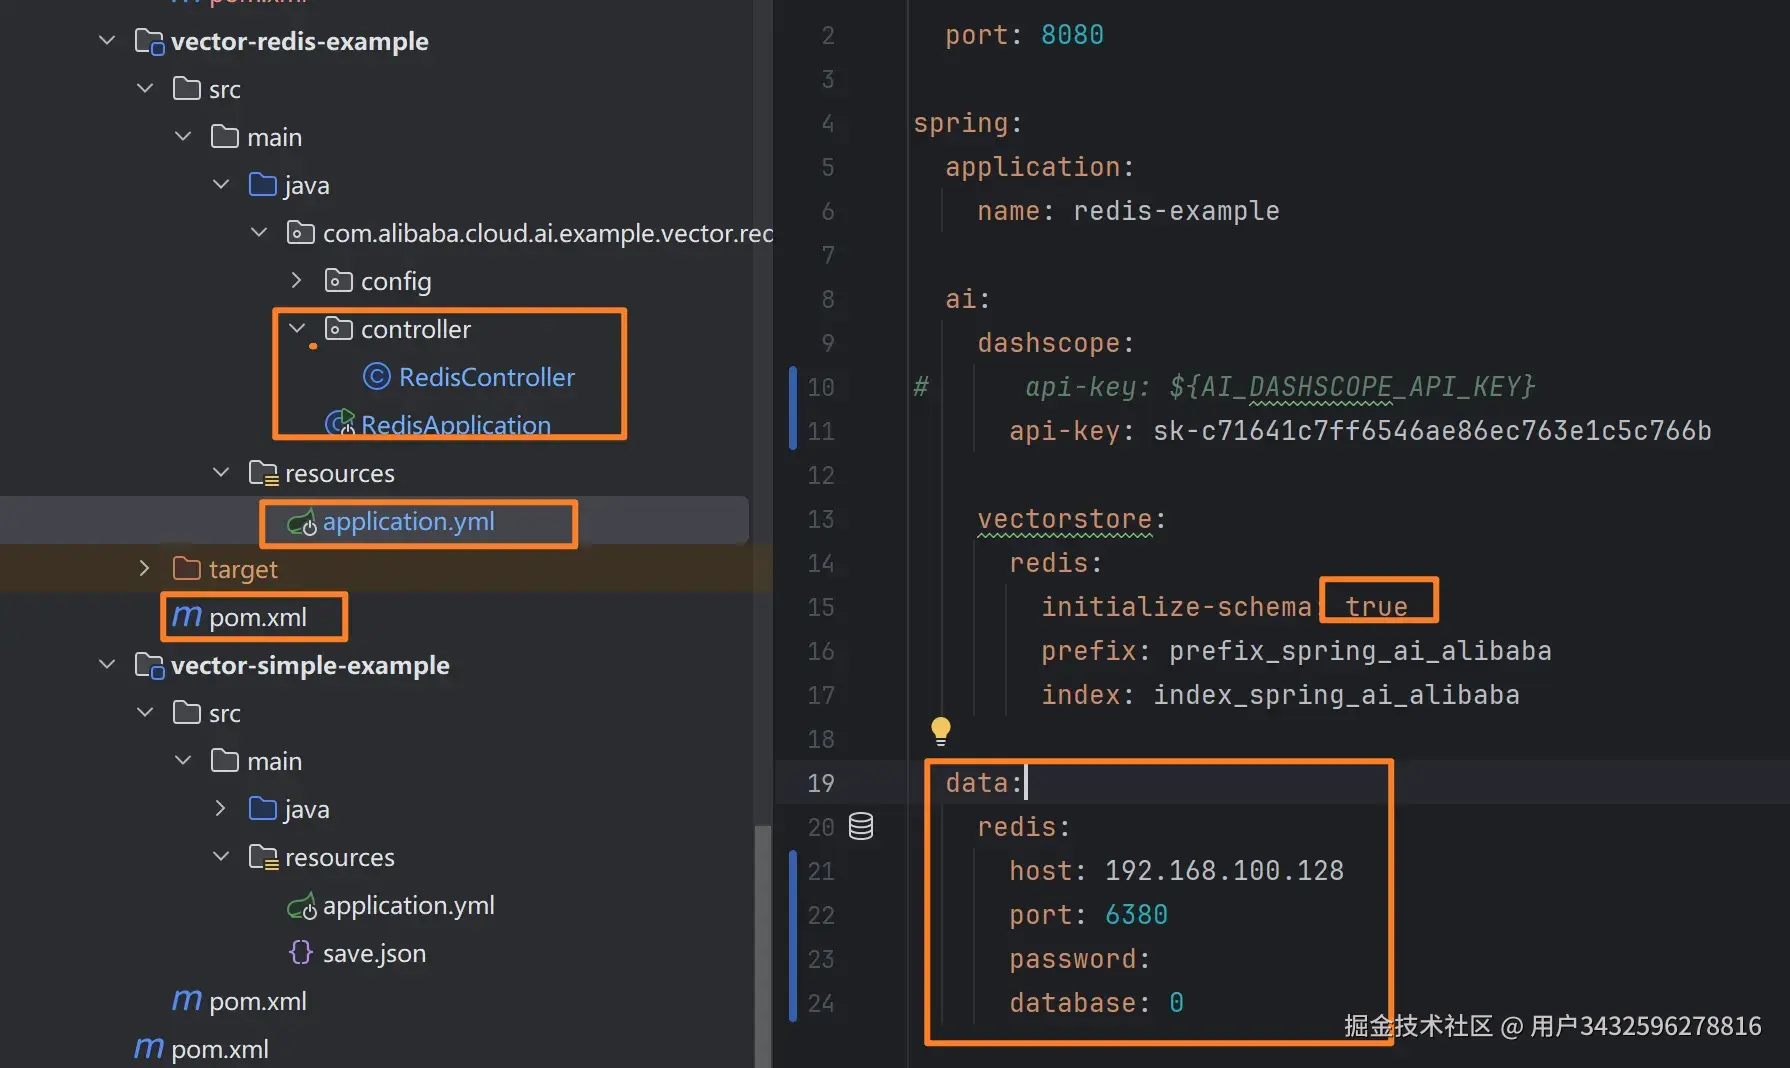Select application.yml under vector-simple-example
The height and width of the screenshot is (1068, 1790).
pos(408,905)
